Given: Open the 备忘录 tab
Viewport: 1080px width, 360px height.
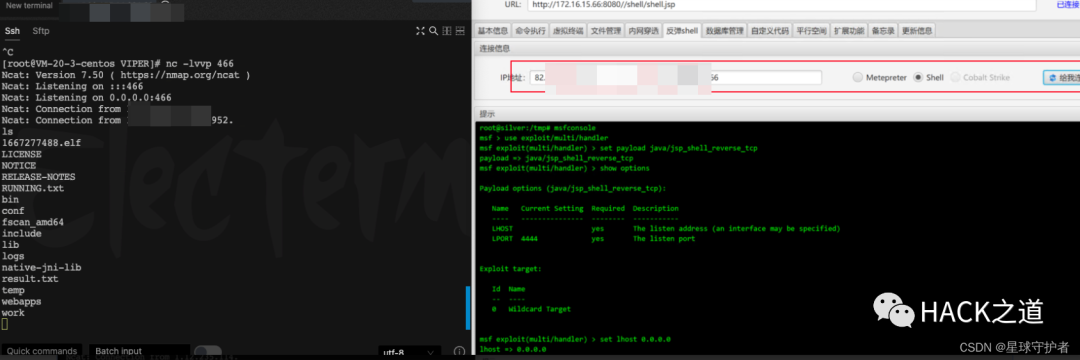Looking at the screenshot, I should click(x=883, y=30).
